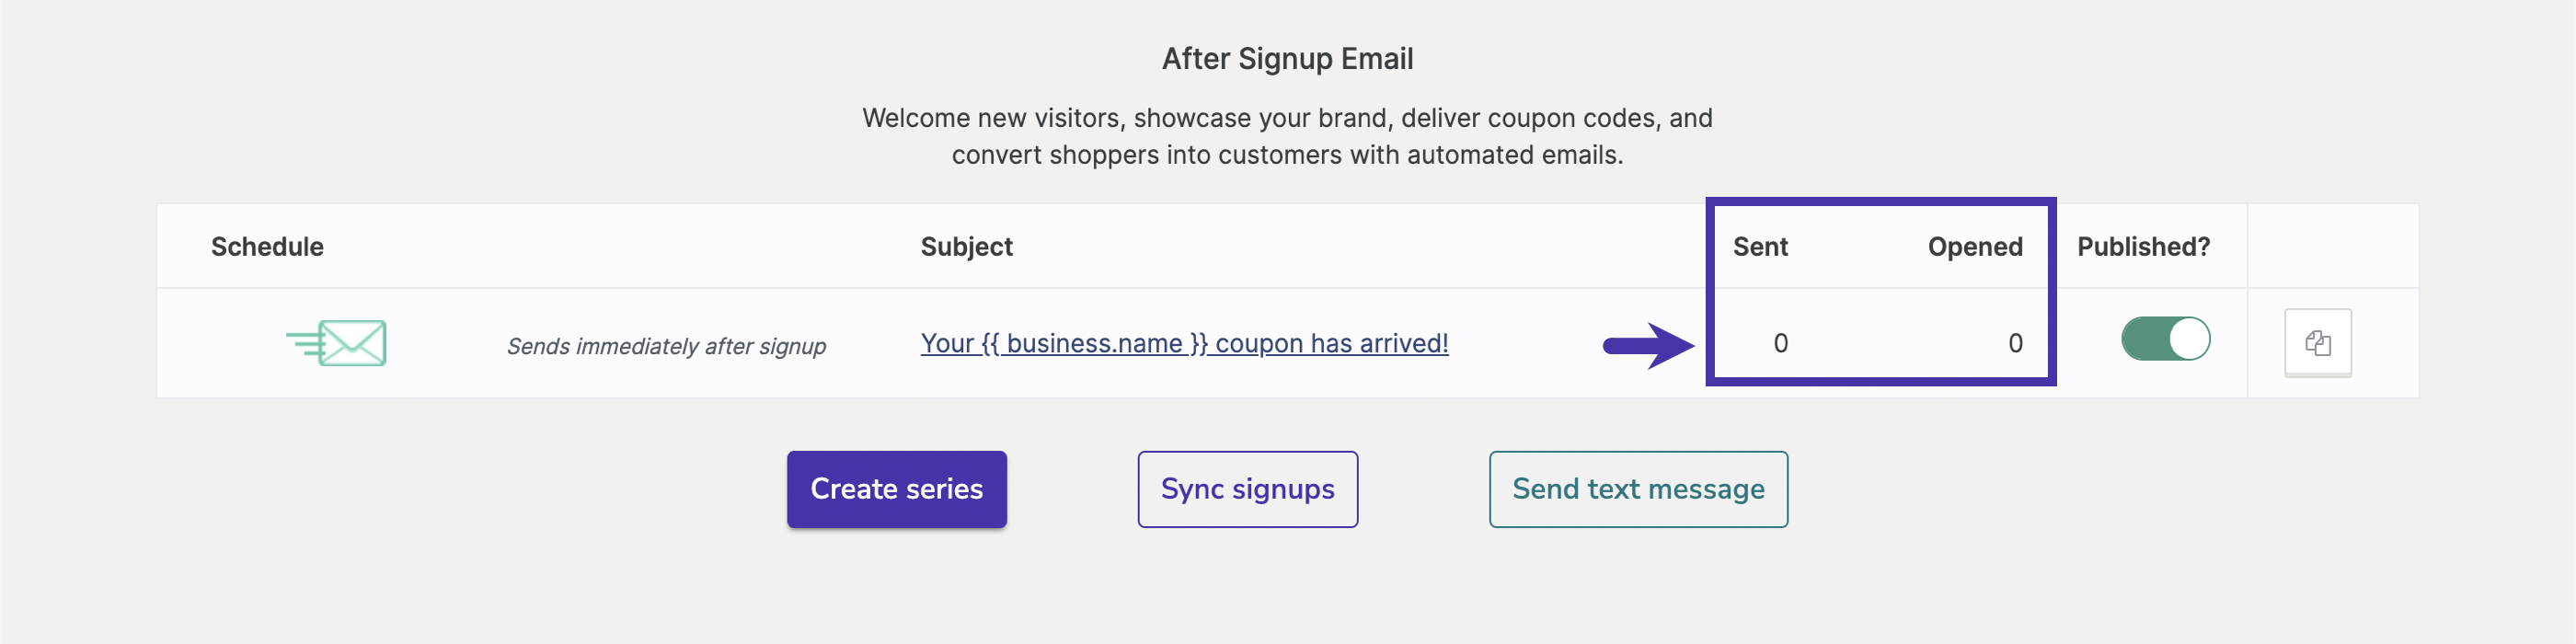The image size is (2576, 644).
Task: Click the Schedule column header
Action: pyautogui.click(x=267, y=247)
